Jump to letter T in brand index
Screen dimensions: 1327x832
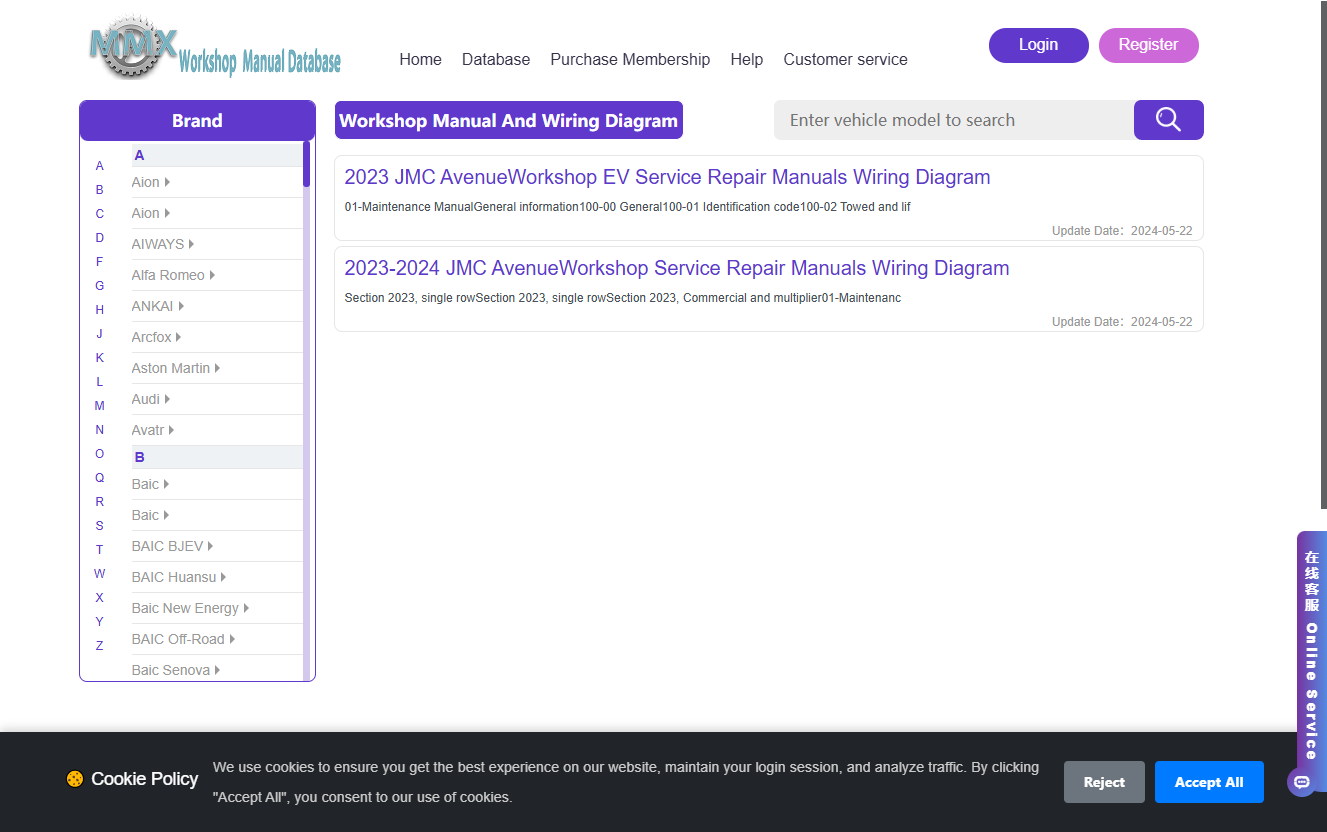(x=99, y=550)
